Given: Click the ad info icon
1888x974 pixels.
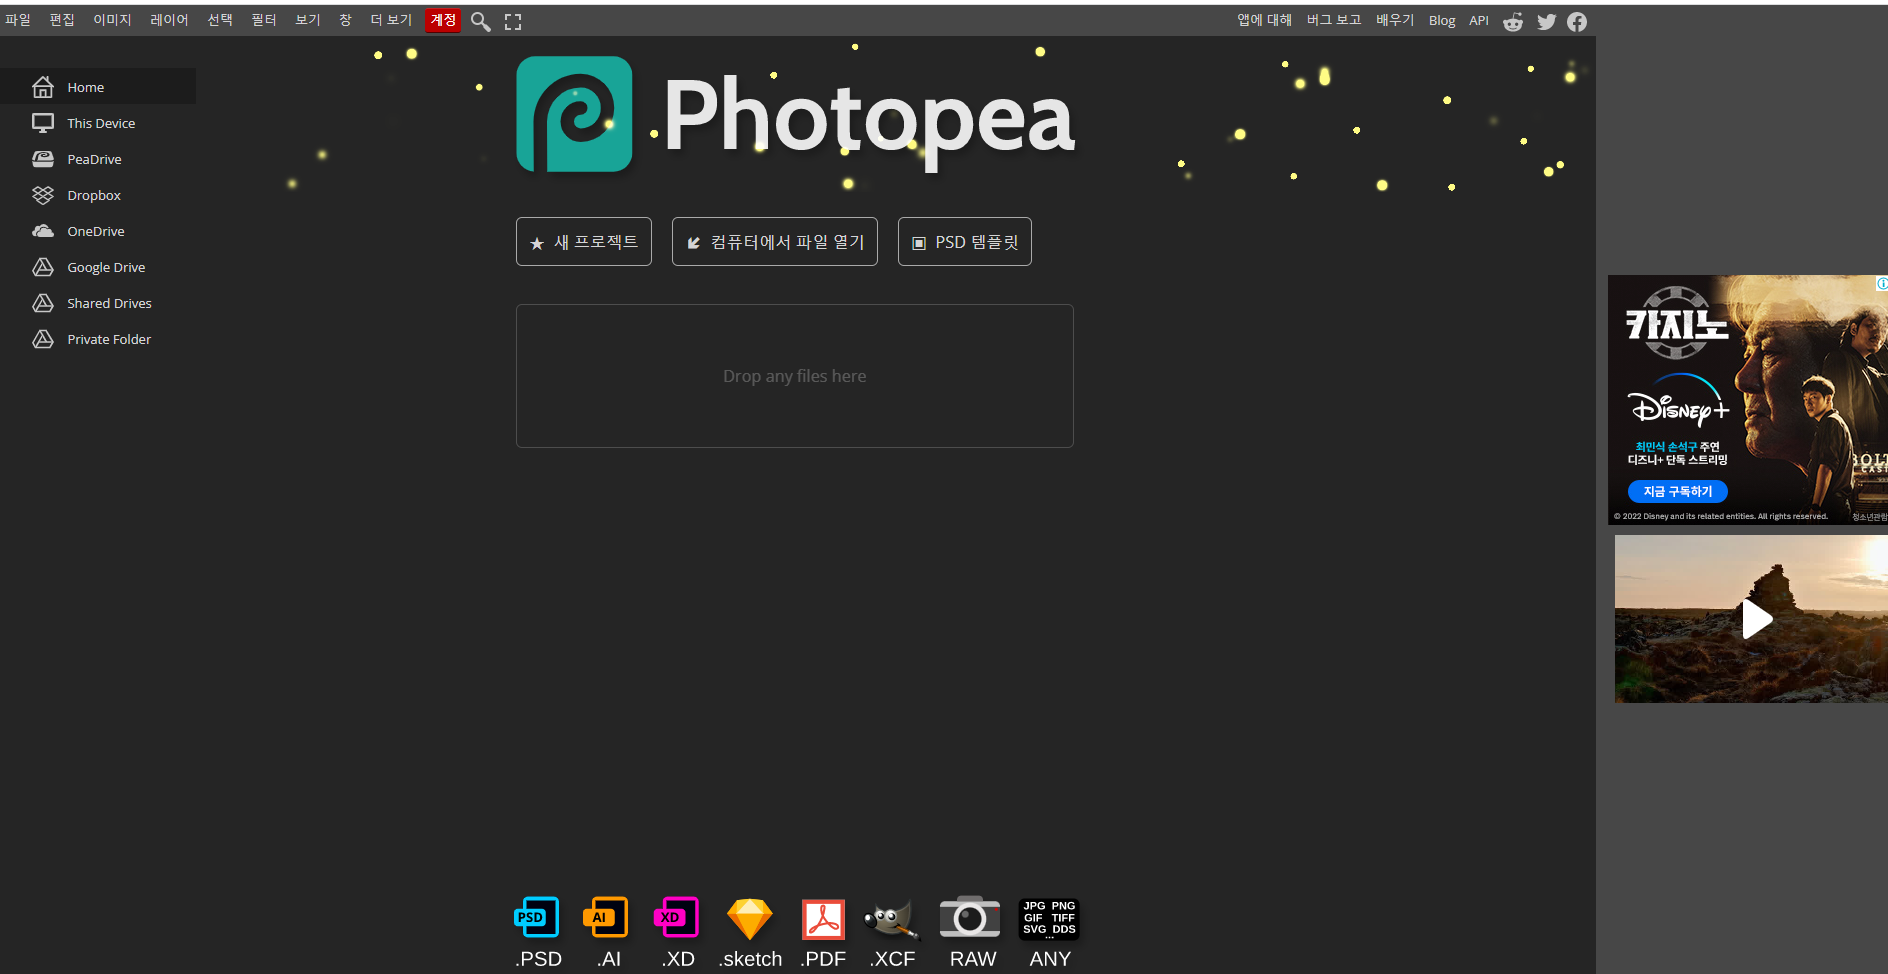Looking at the screenshot, I should [1882, 283].
